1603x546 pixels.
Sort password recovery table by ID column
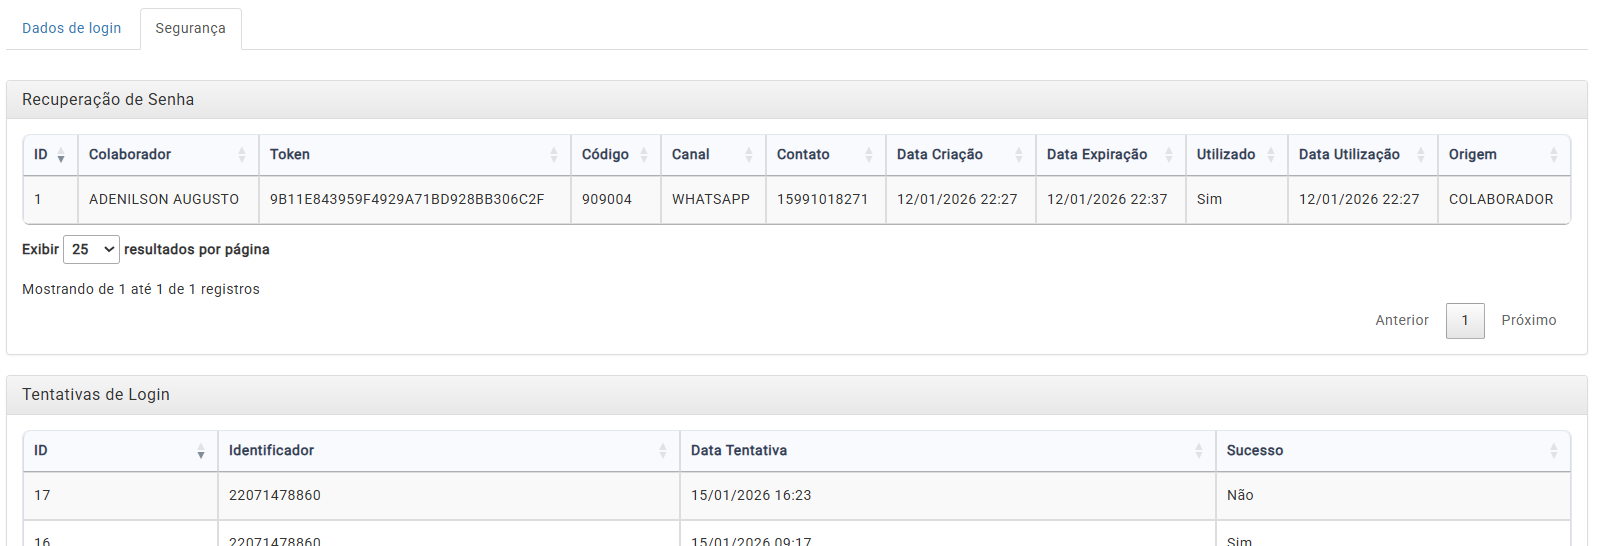[49, 155]
